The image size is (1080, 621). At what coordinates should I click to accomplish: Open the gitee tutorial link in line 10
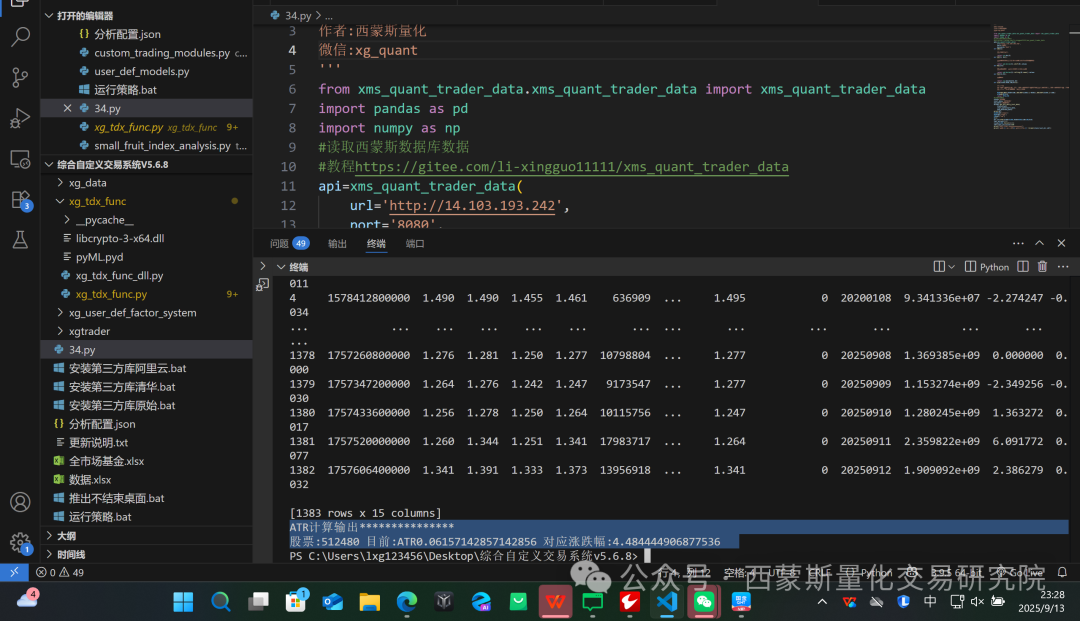click(572, 167)
